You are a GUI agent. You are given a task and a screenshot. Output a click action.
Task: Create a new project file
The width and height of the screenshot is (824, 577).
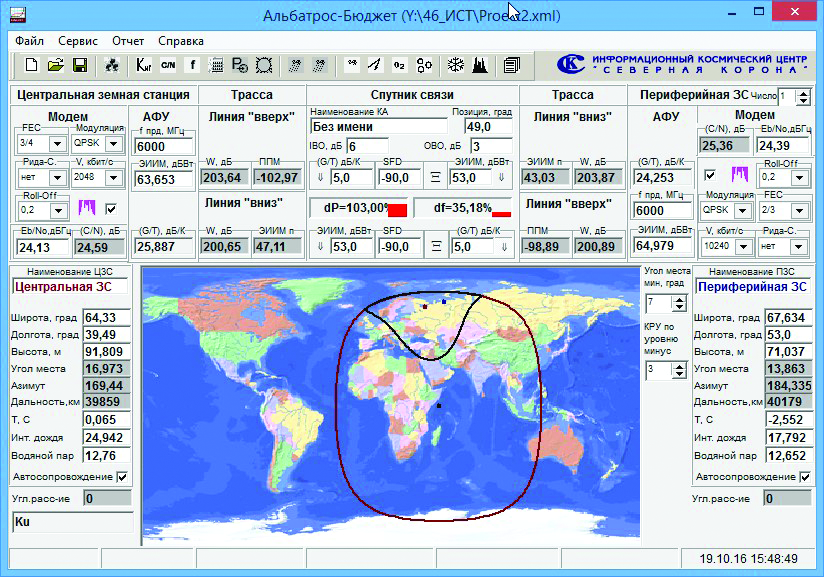[32, 65]
